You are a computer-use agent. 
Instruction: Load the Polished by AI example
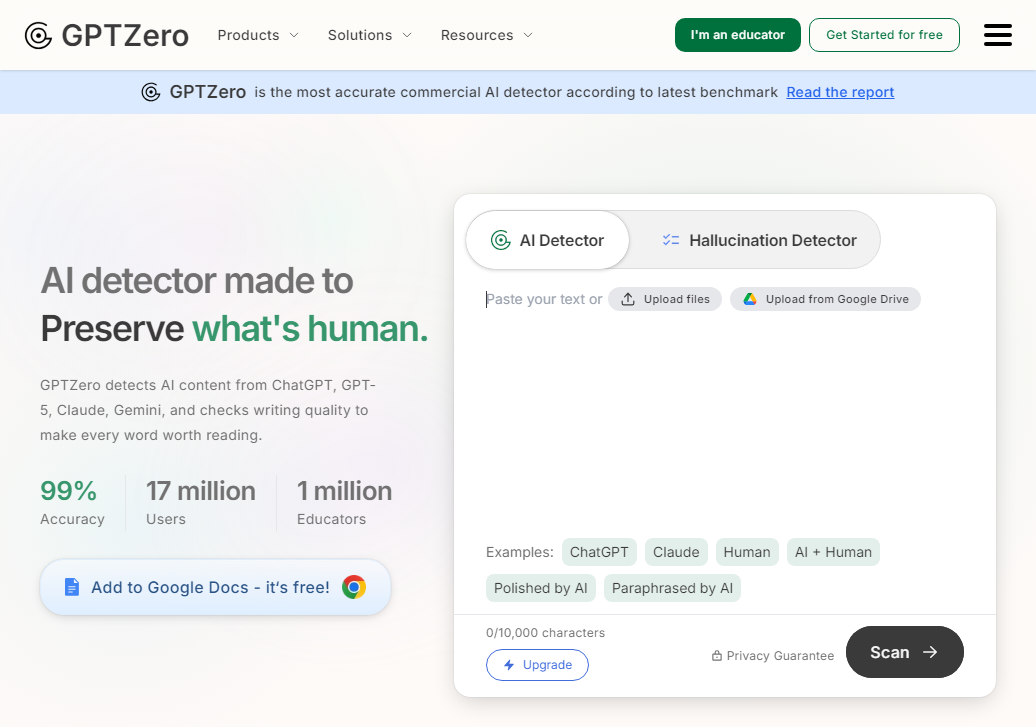pyautogui.click(x=540, y=588)
